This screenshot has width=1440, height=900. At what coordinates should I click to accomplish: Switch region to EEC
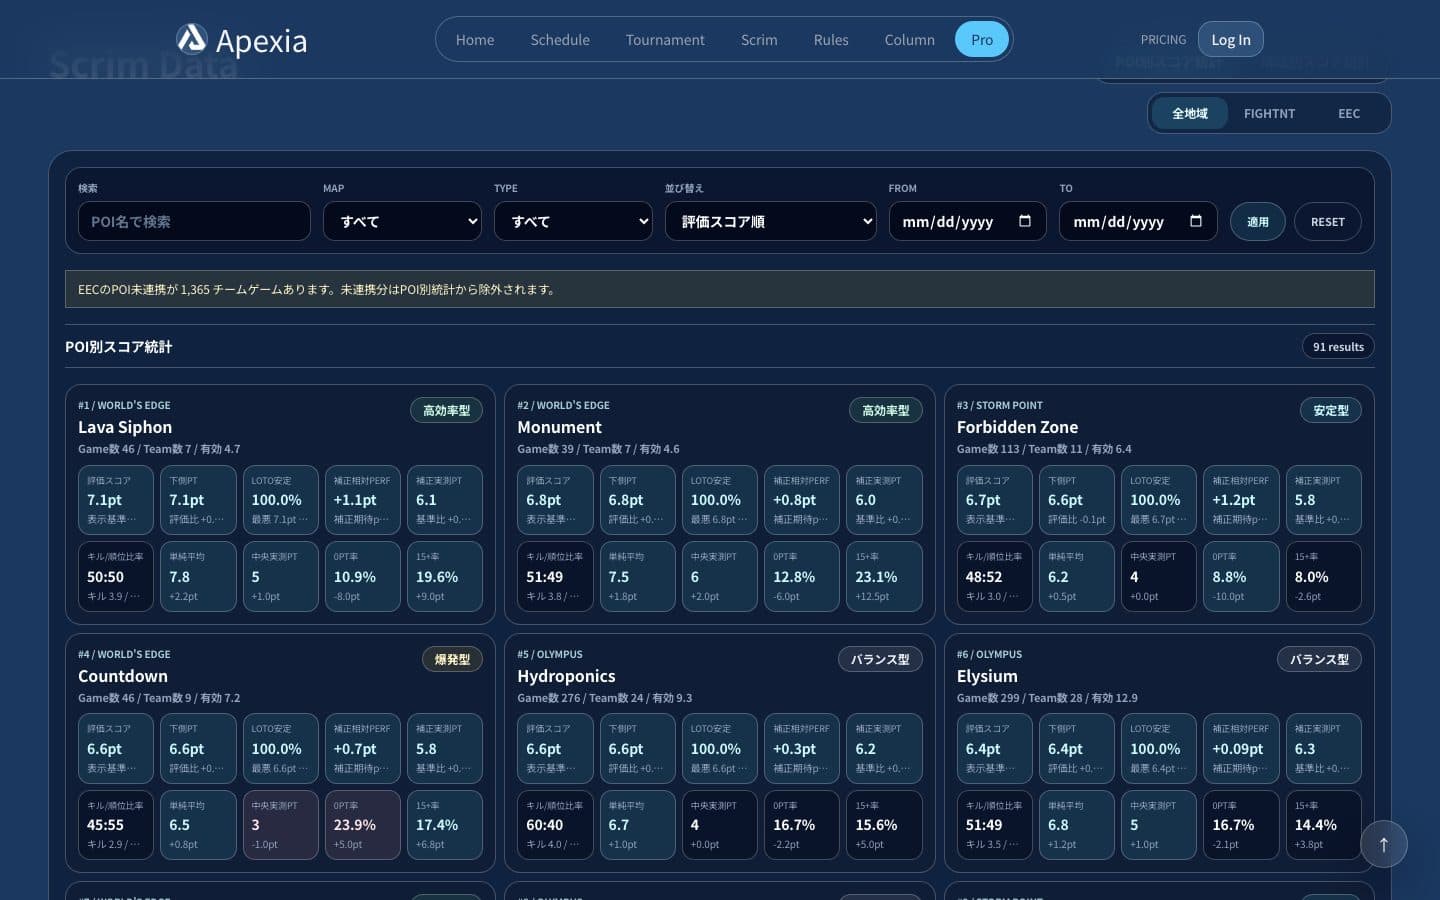1349,113
